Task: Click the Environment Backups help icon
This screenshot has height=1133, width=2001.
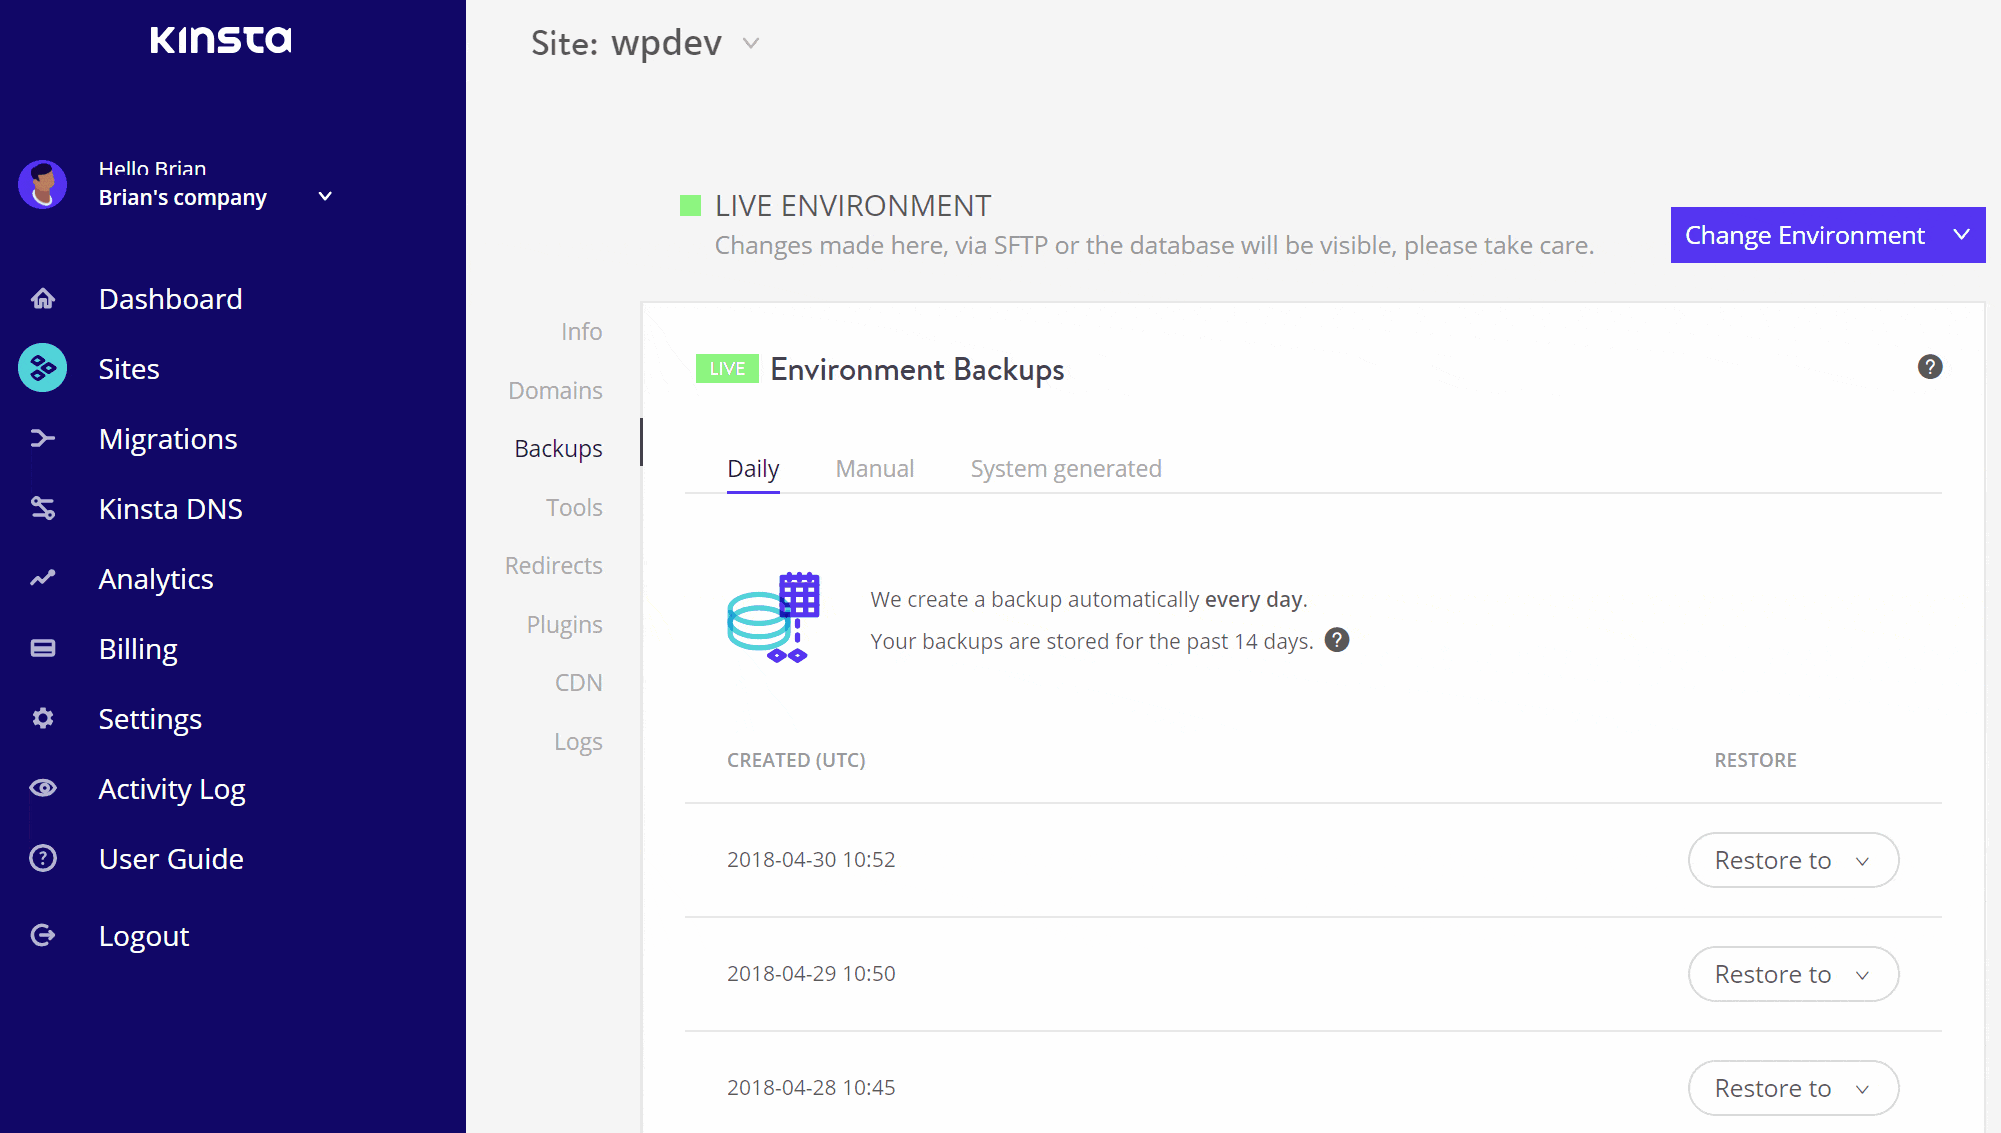Action: pyautogui.click(x=1930, y=367)
